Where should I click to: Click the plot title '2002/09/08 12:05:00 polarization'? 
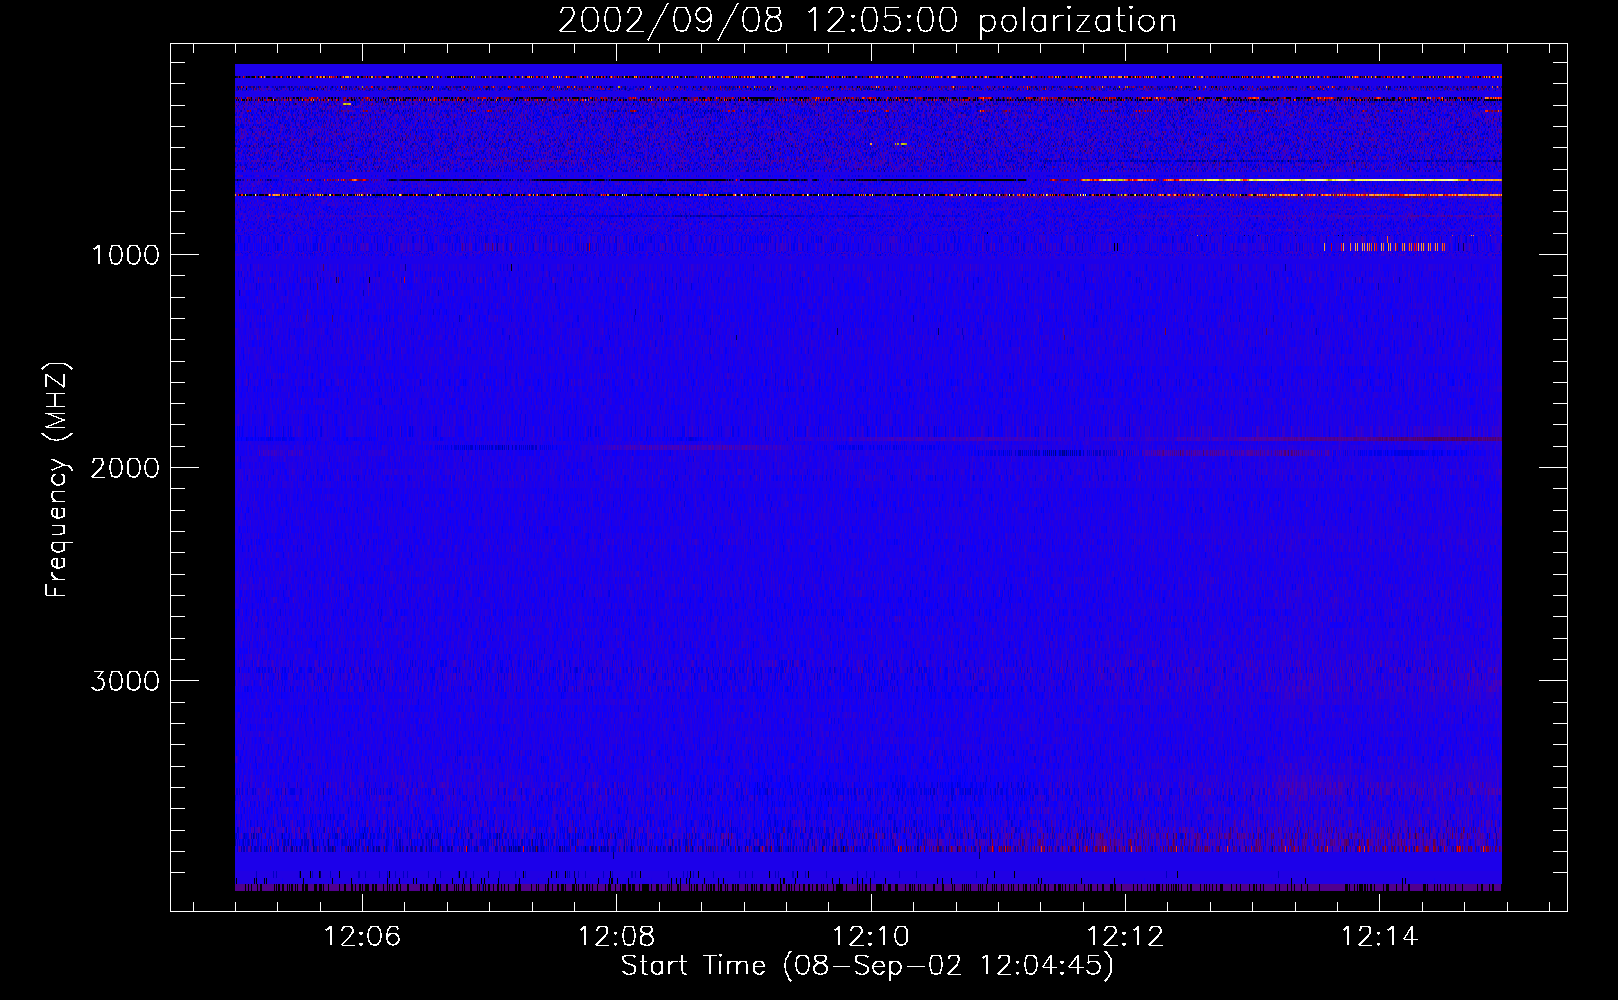[x=867, y=20]
